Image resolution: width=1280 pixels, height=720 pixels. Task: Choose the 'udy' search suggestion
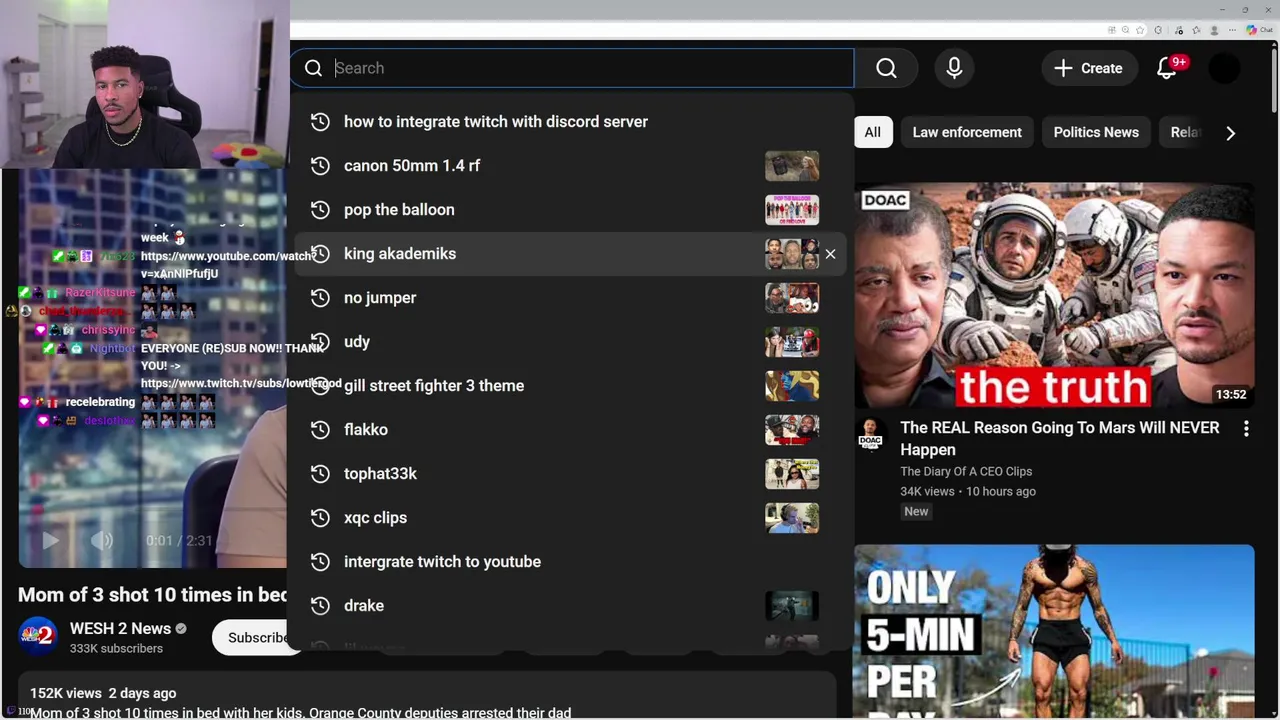tap(571, 342)
